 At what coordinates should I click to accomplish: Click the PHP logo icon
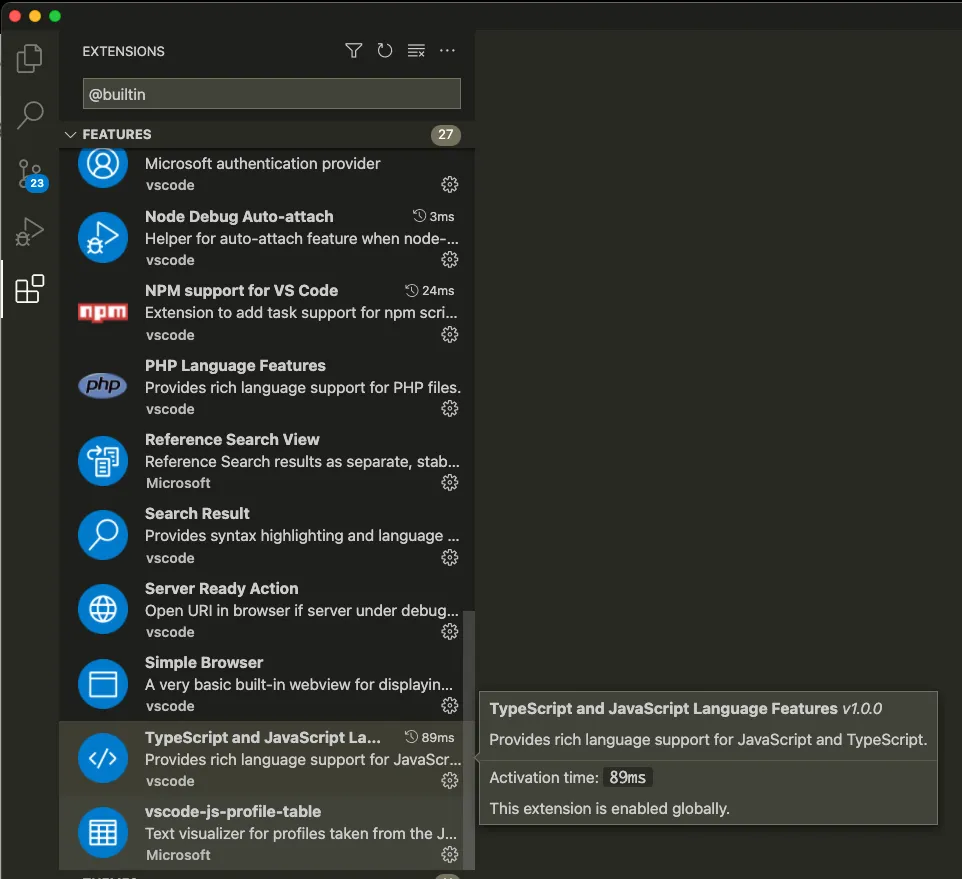pos(103,386)
